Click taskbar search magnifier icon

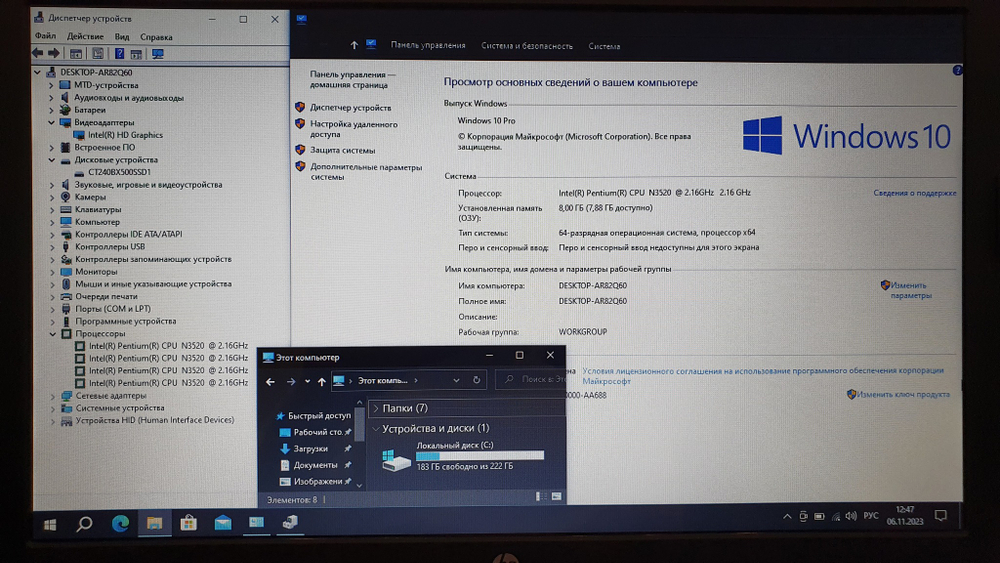click(84, 524)
